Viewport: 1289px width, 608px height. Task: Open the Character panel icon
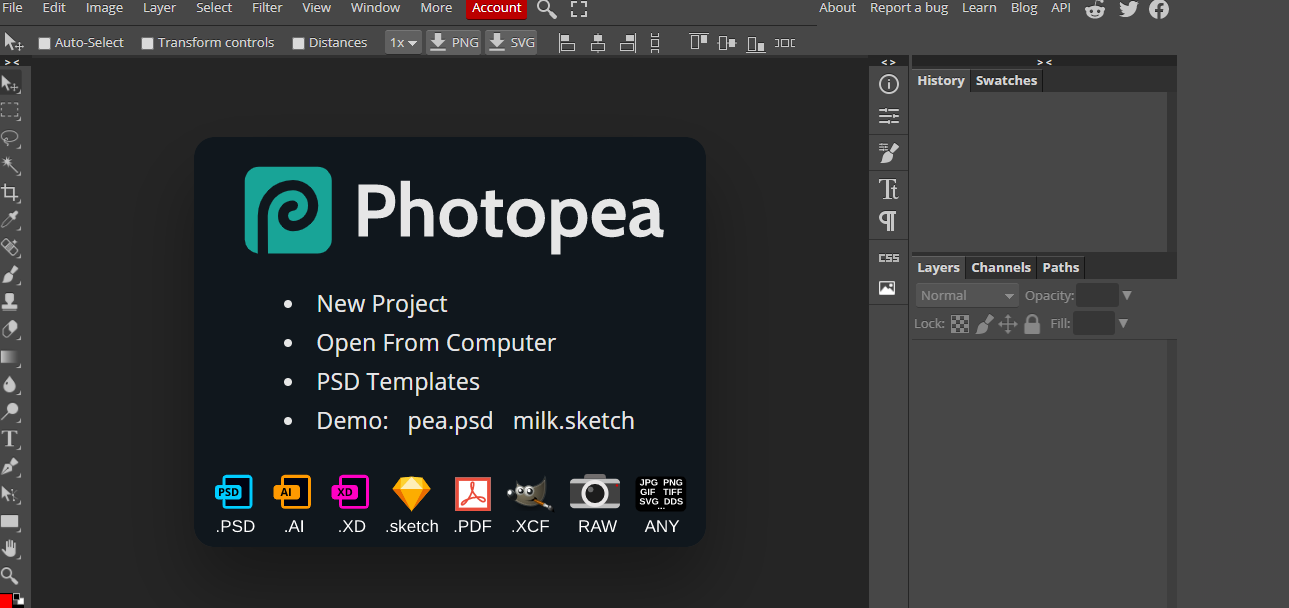888,188
